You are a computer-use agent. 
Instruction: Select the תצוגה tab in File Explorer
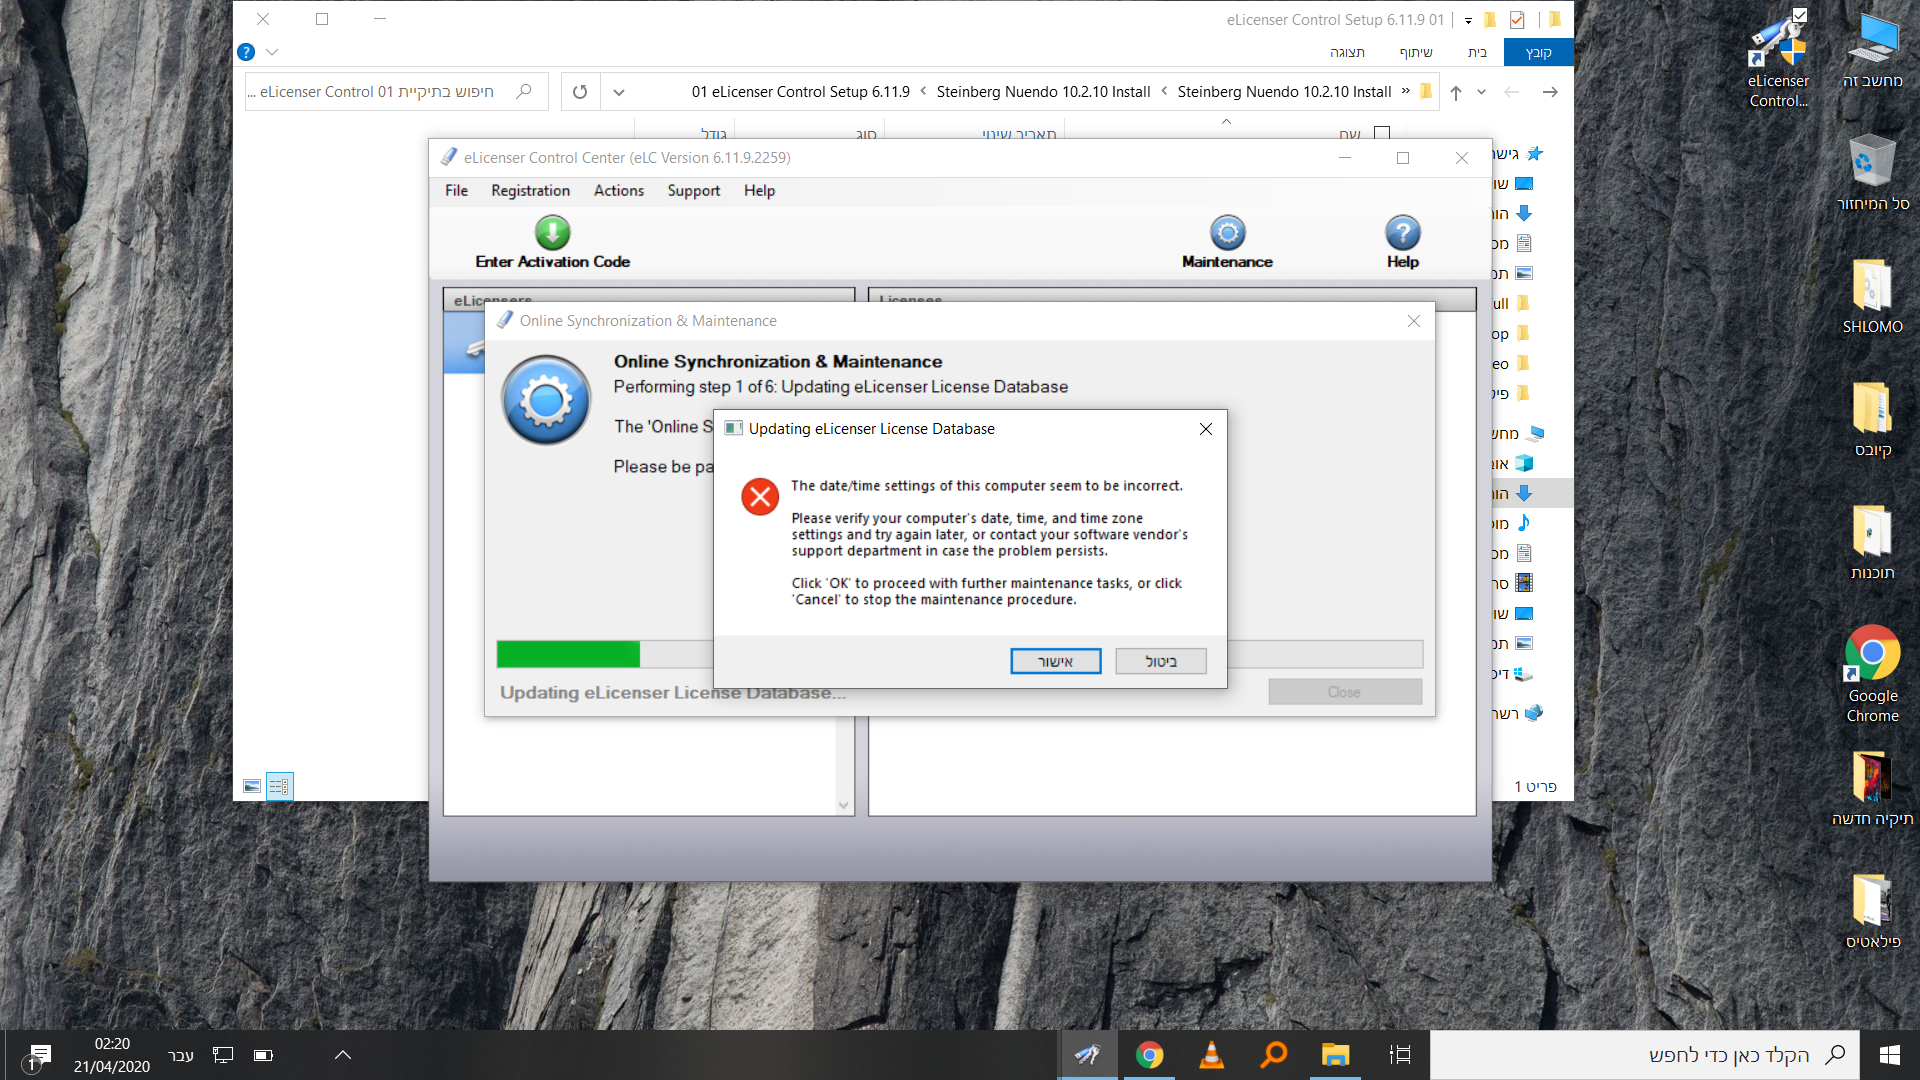[x=1347, y=52]
